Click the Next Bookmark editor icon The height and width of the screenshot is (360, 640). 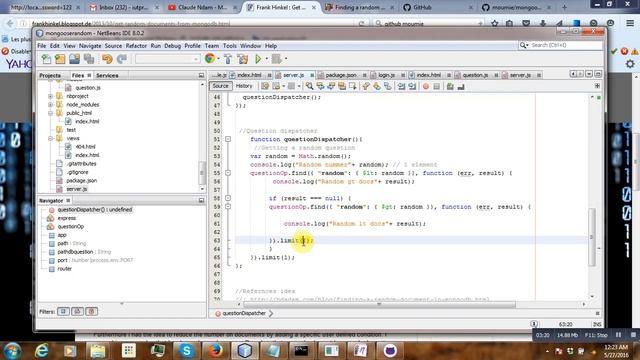(377, 86)
